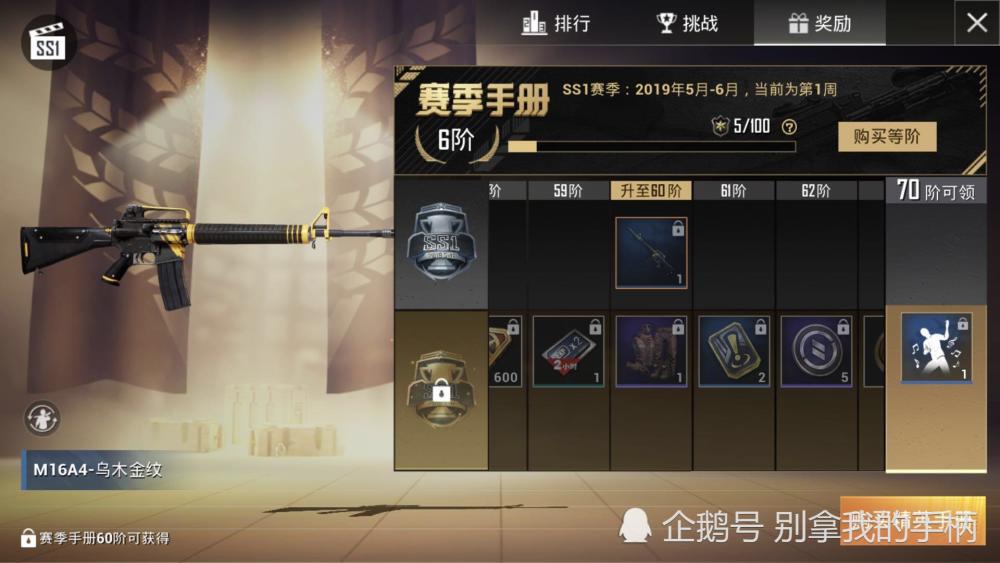Viewport: 1000px width, 563px height.
Task: Select the level 59 double XP card reward
Action: click(x=568, y=351)
